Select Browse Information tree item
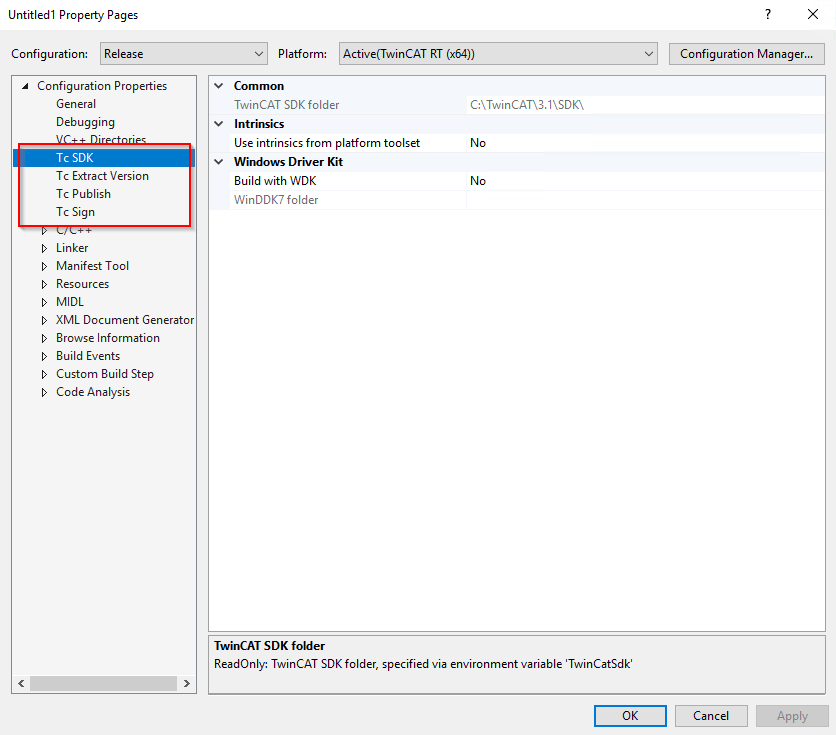Viewport: 836px width, 735px height. [x=108, y=338]
